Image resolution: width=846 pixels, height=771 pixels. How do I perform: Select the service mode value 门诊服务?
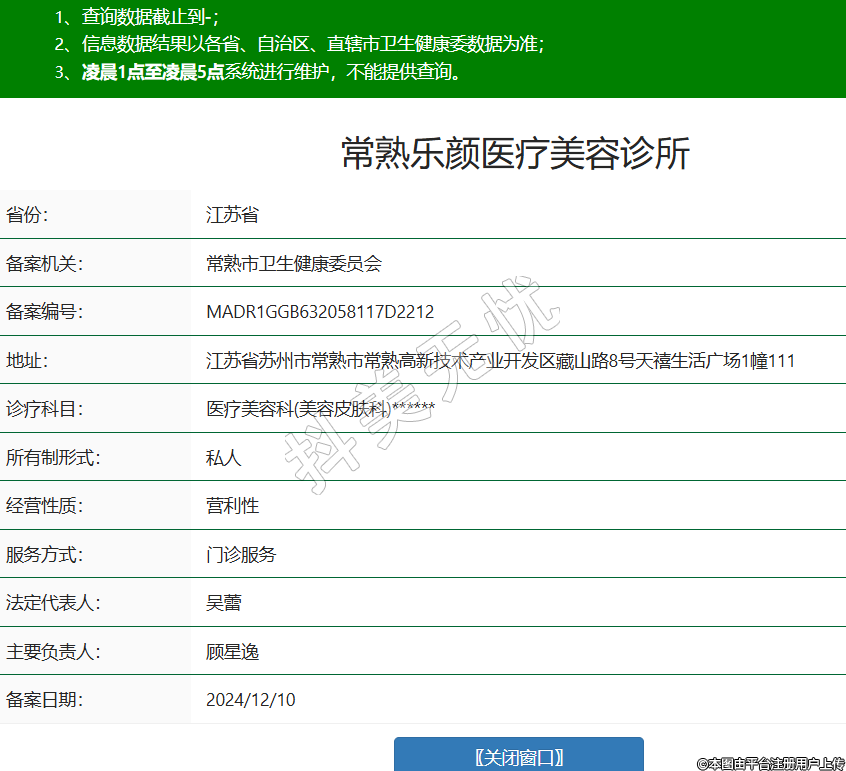[241, 555]
